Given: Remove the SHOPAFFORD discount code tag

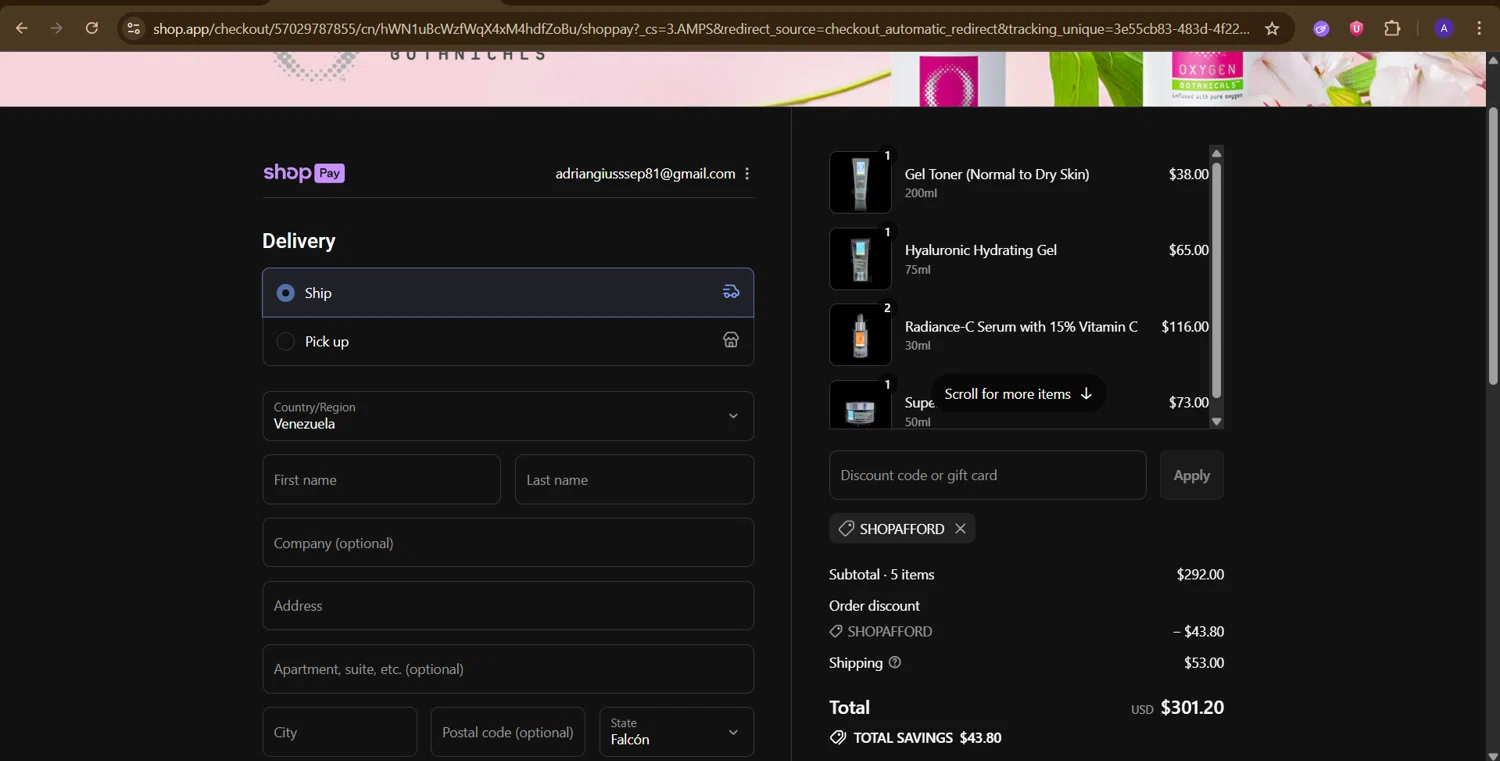Looking at the screenshot, I should point(960,528).
